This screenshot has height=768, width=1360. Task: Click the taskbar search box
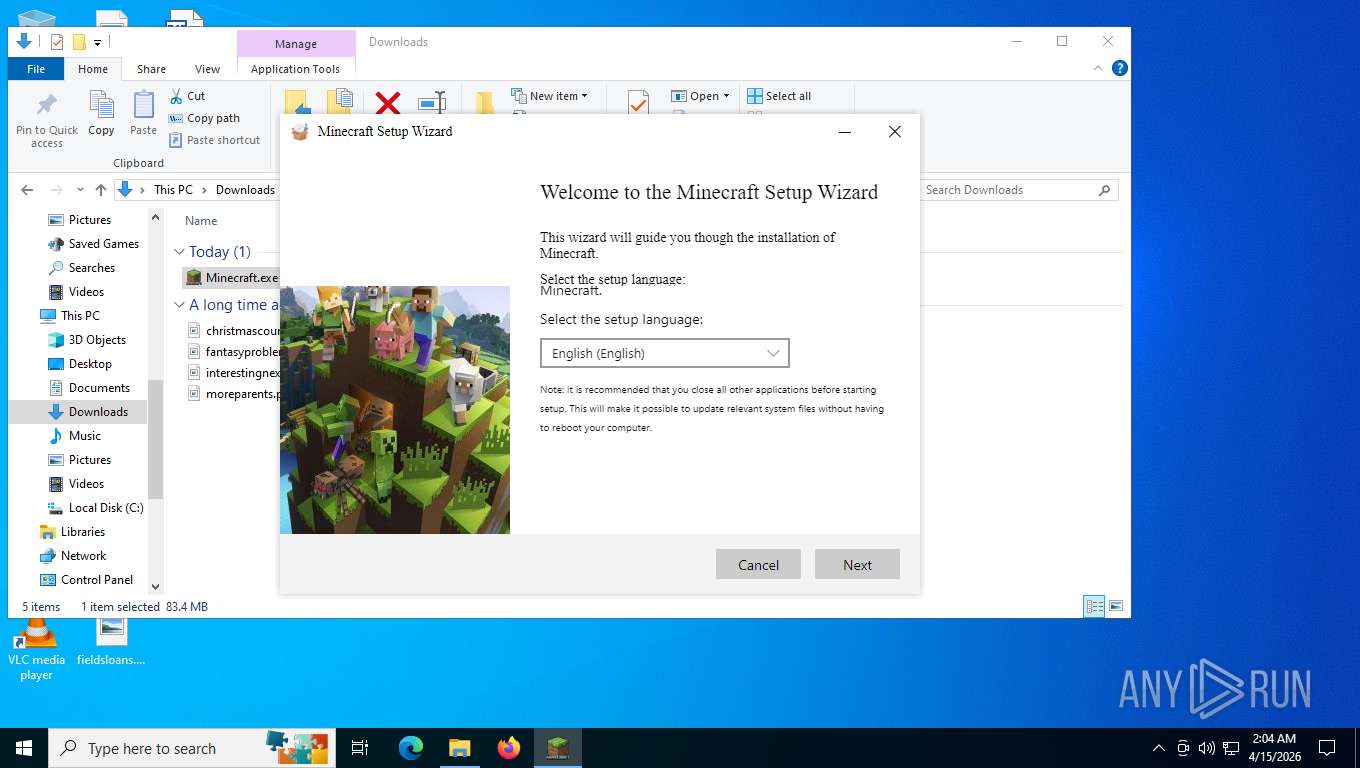[x=192, y=748]
